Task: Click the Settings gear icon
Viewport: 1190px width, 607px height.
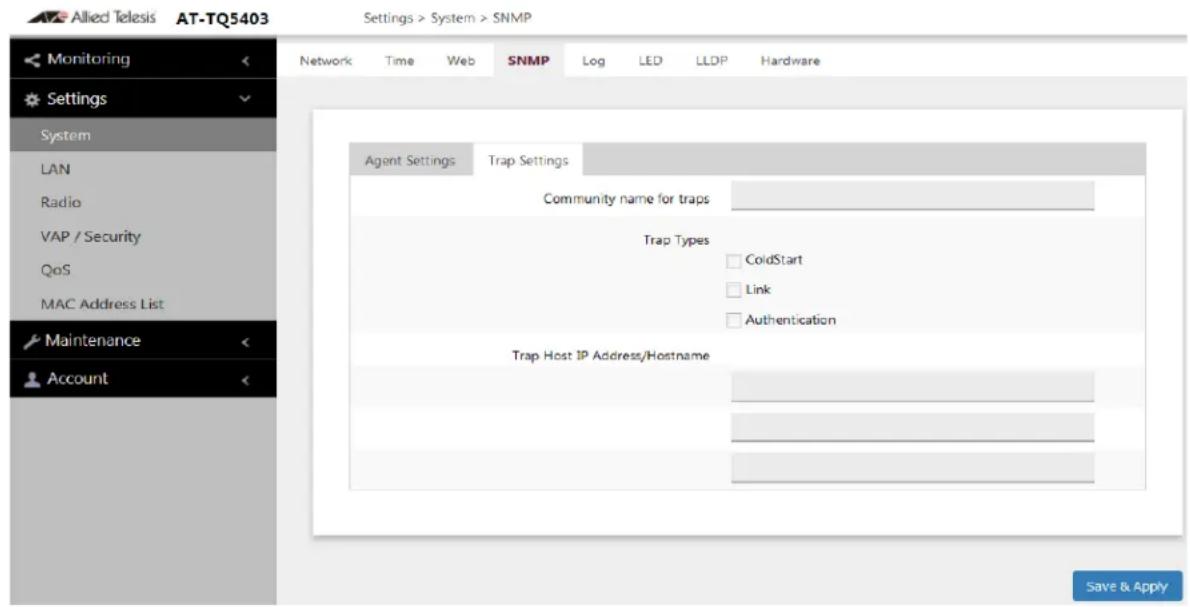Action: click(32, 99)
